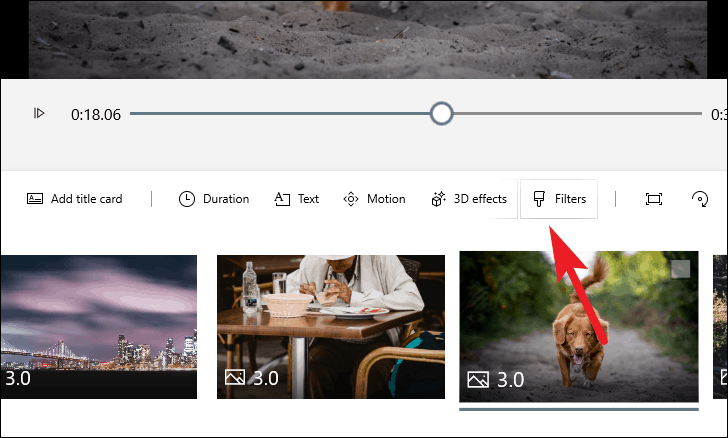Click the video preview of the sand
Viewport: 728px width, 438px height.
pyautogui.click(x=368, y=39)
